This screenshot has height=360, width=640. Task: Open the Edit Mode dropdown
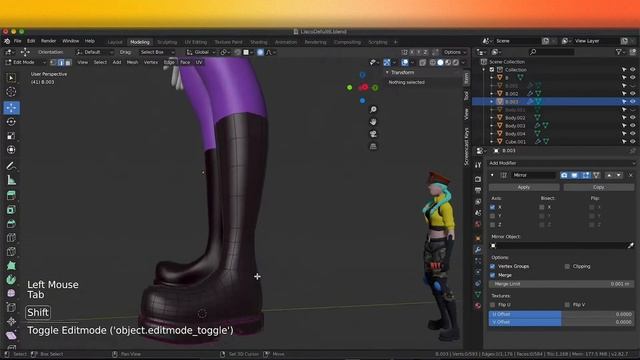point(26,62)
